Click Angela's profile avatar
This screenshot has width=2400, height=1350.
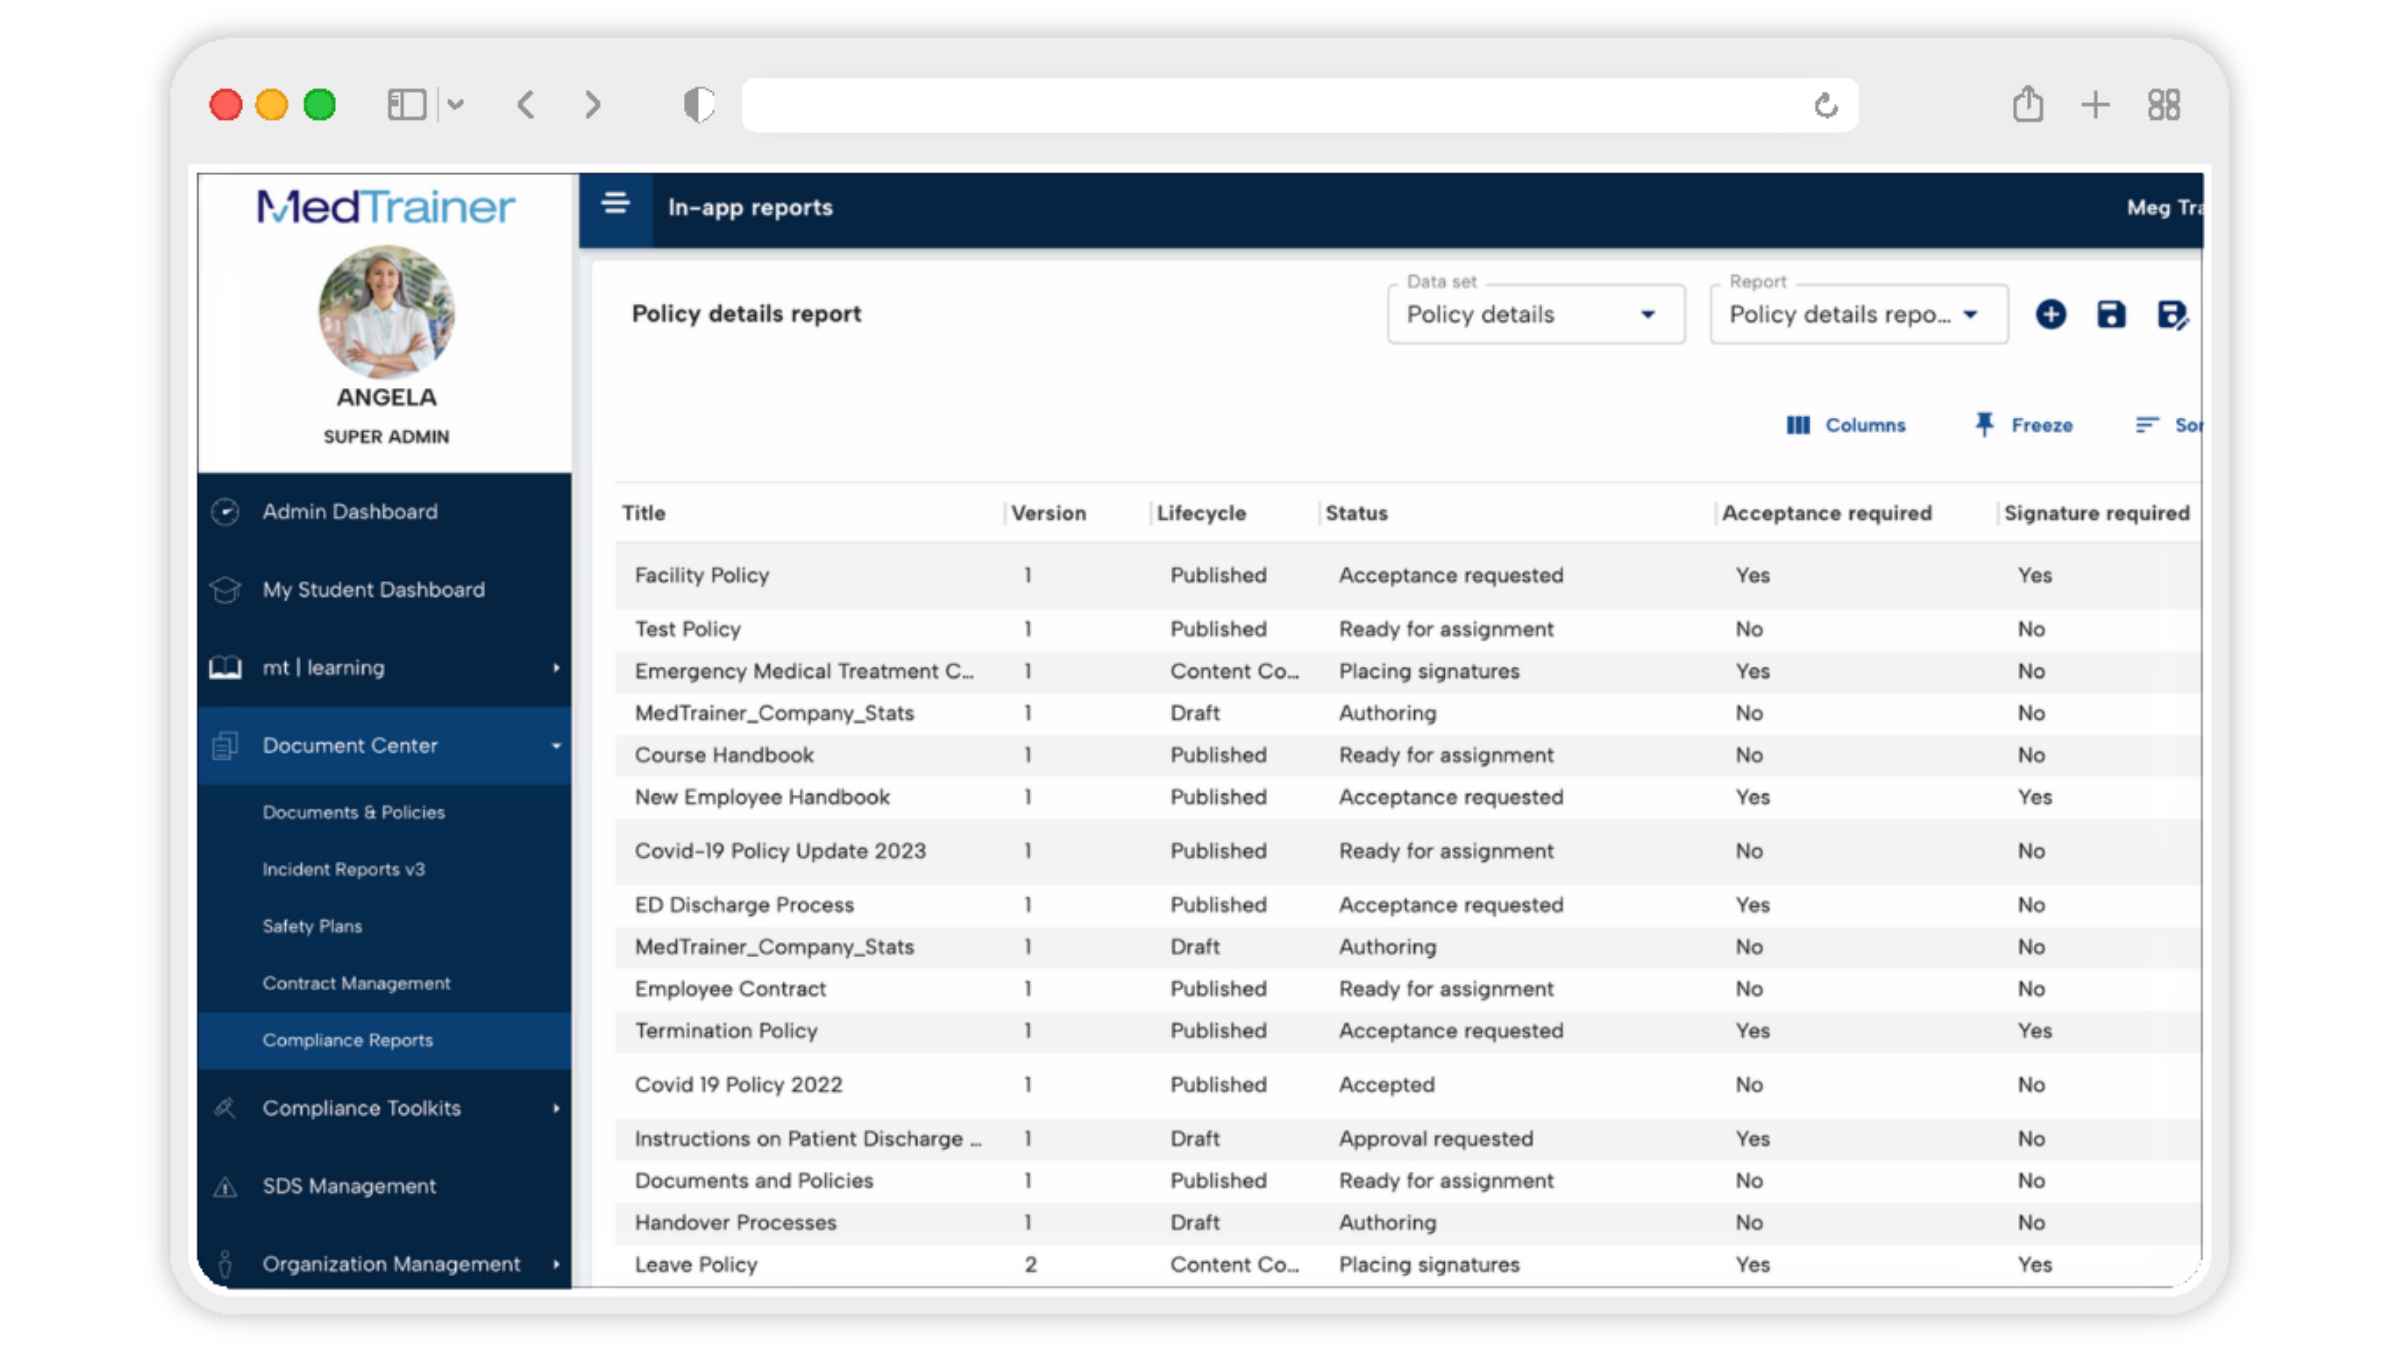[x=386, y=311]
